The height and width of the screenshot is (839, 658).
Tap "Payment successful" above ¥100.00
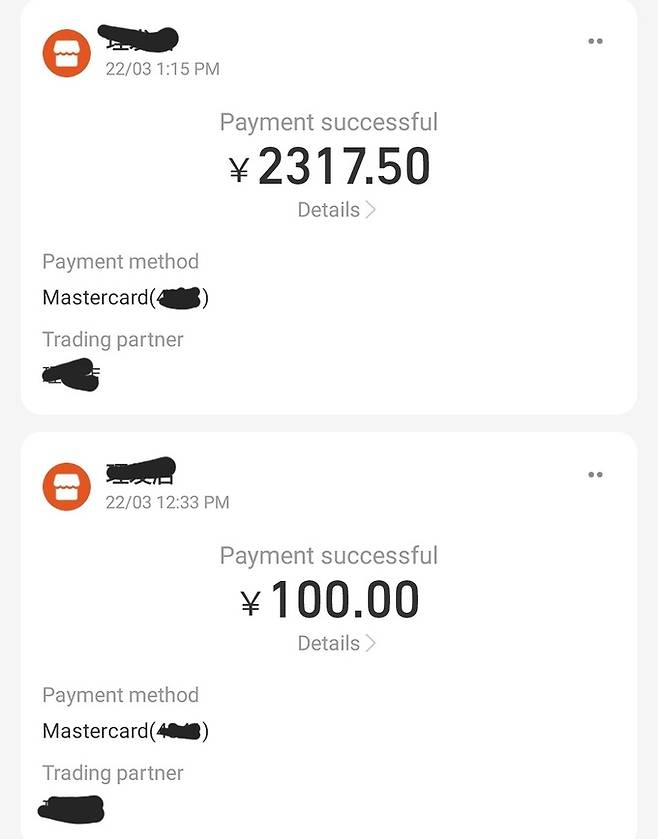329,555
